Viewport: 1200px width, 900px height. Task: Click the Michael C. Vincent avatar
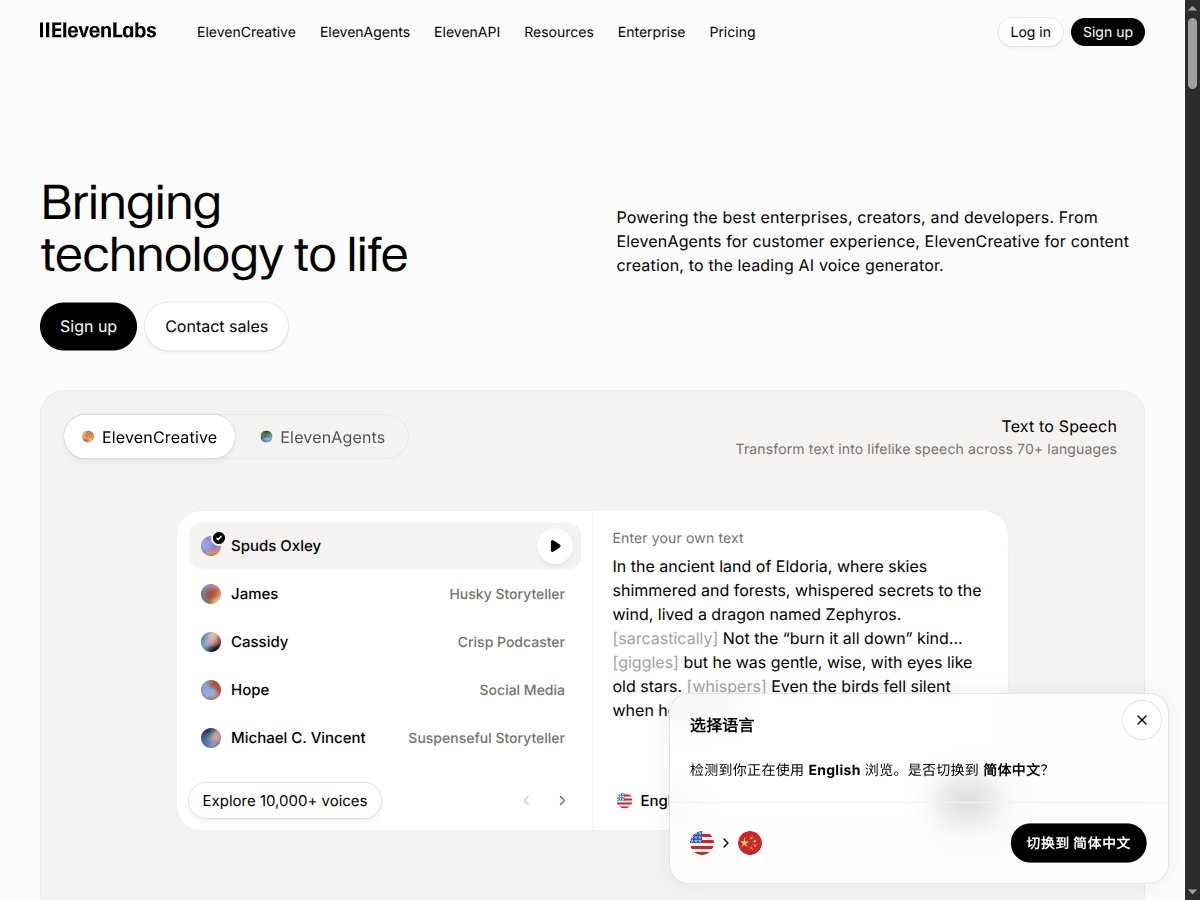point(210,737)
